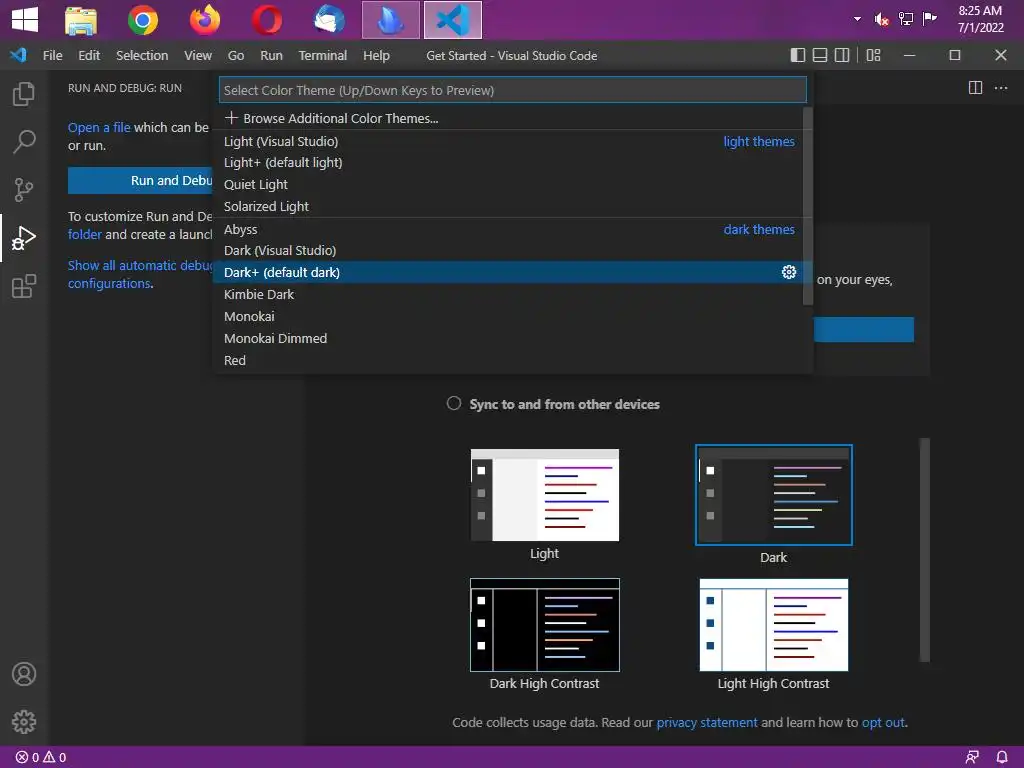Select Abyss theme
Image resolution: width=1024 pixels, height=768 pixels.
tap(510, 229)
